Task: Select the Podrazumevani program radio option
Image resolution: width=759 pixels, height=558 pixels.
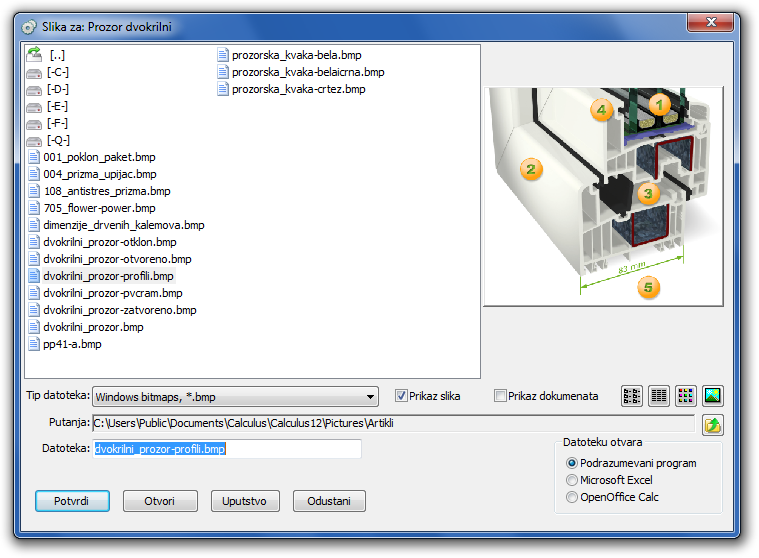Action: [572, 463]
